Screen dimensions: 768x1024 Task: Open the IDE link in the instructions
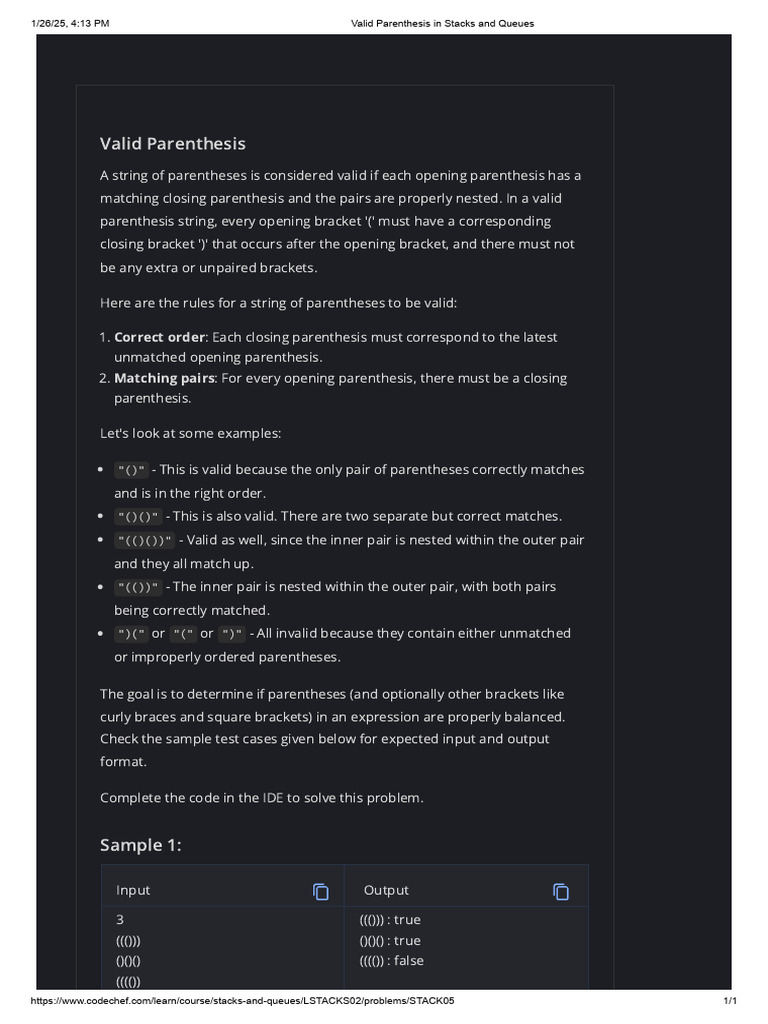pyautogui.click(x=273, y=797)
